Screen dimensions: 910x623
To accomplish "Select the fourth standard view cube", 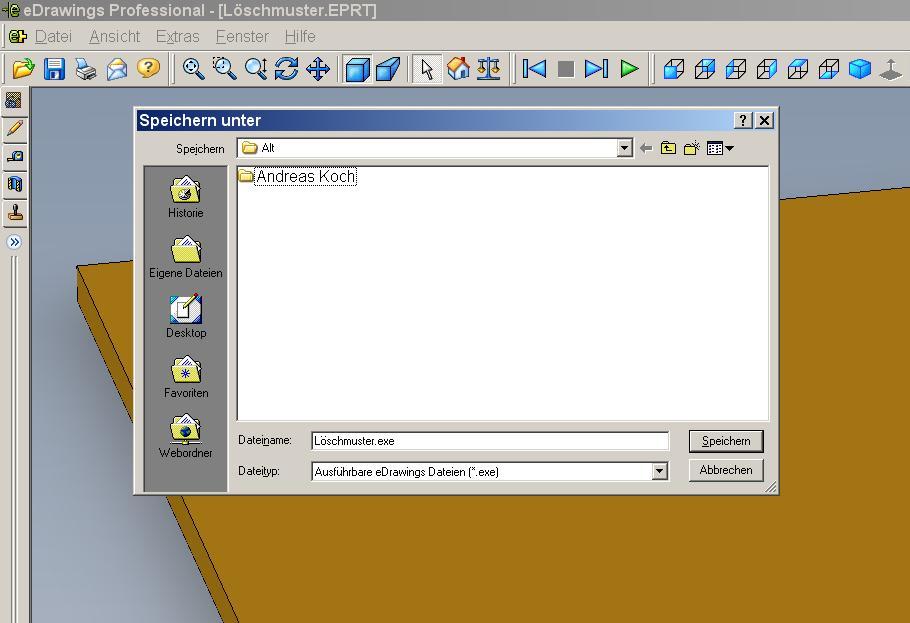I will point(767,69).
